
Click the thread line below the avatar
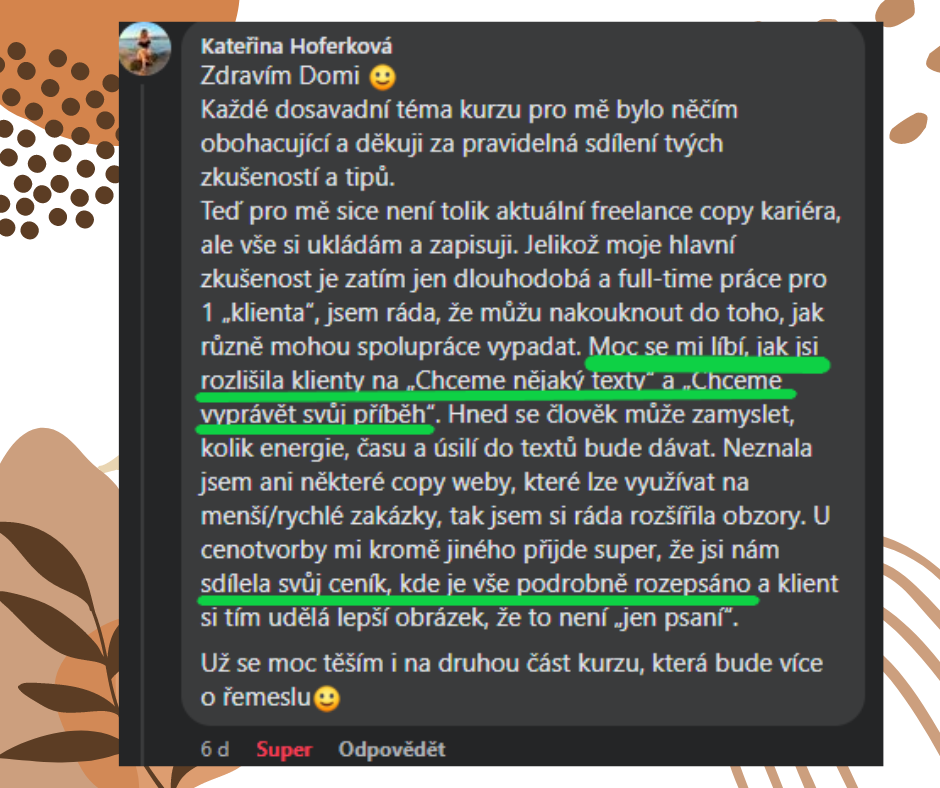tap(143, 420)
